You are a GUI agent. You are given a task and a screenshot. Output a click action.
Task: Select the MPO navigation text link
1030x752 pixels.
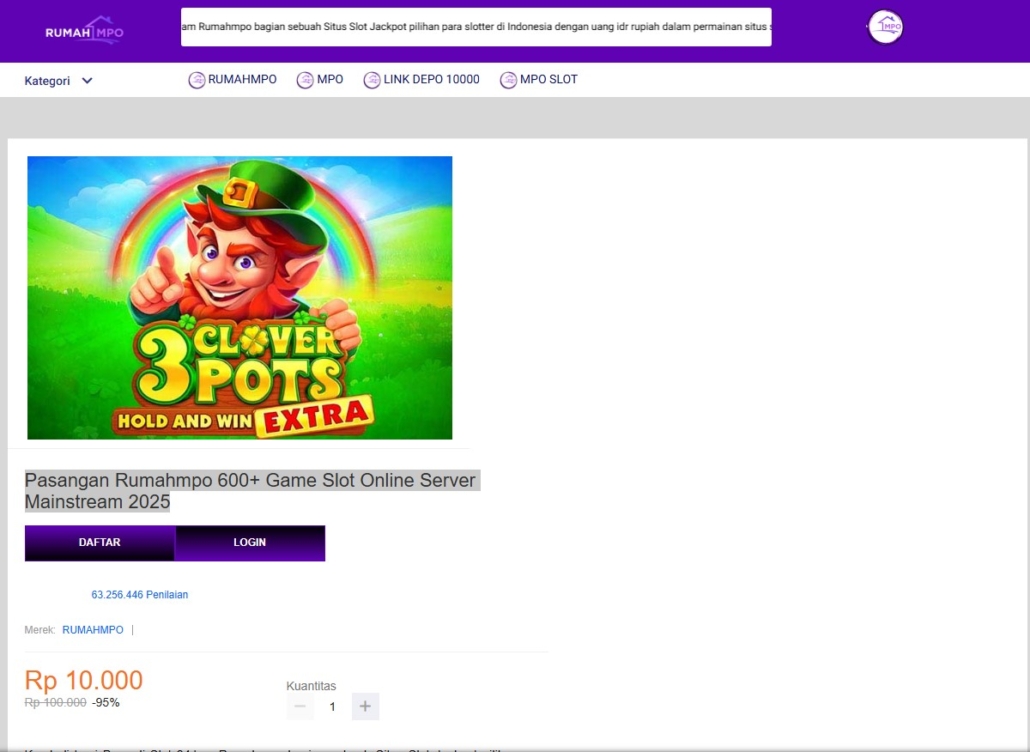click(x=330, y=79)
